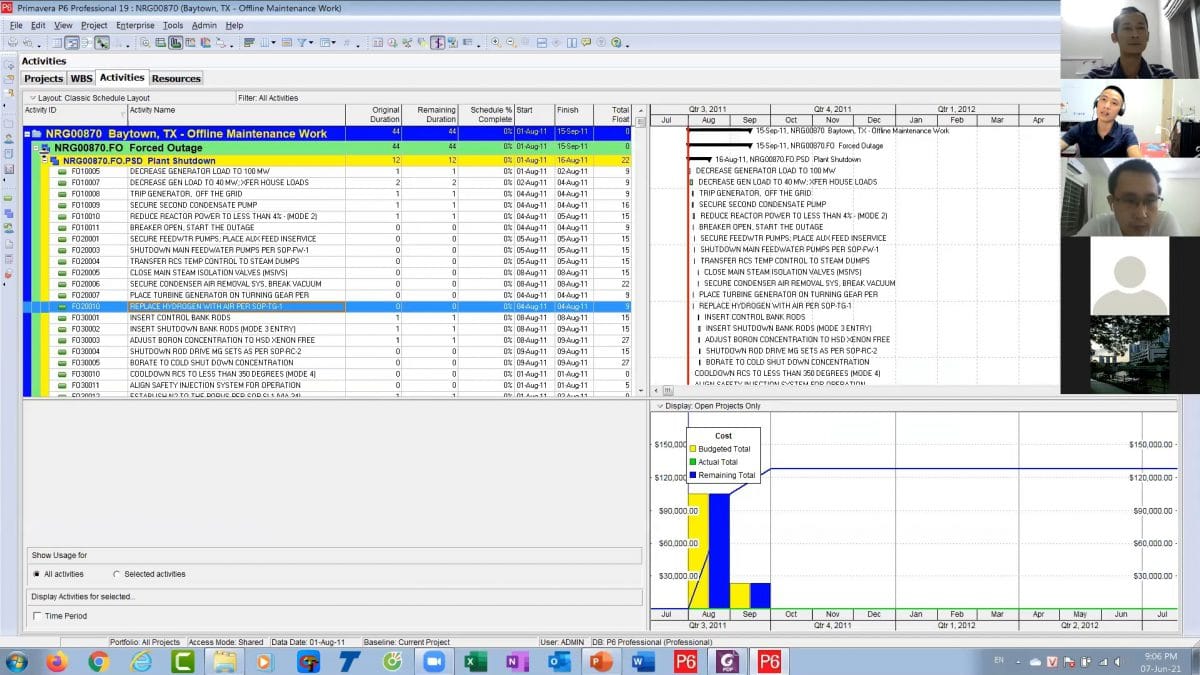Screen dimensions: 1200x675
Task: Open the Help menu
Action: point(234,25)
